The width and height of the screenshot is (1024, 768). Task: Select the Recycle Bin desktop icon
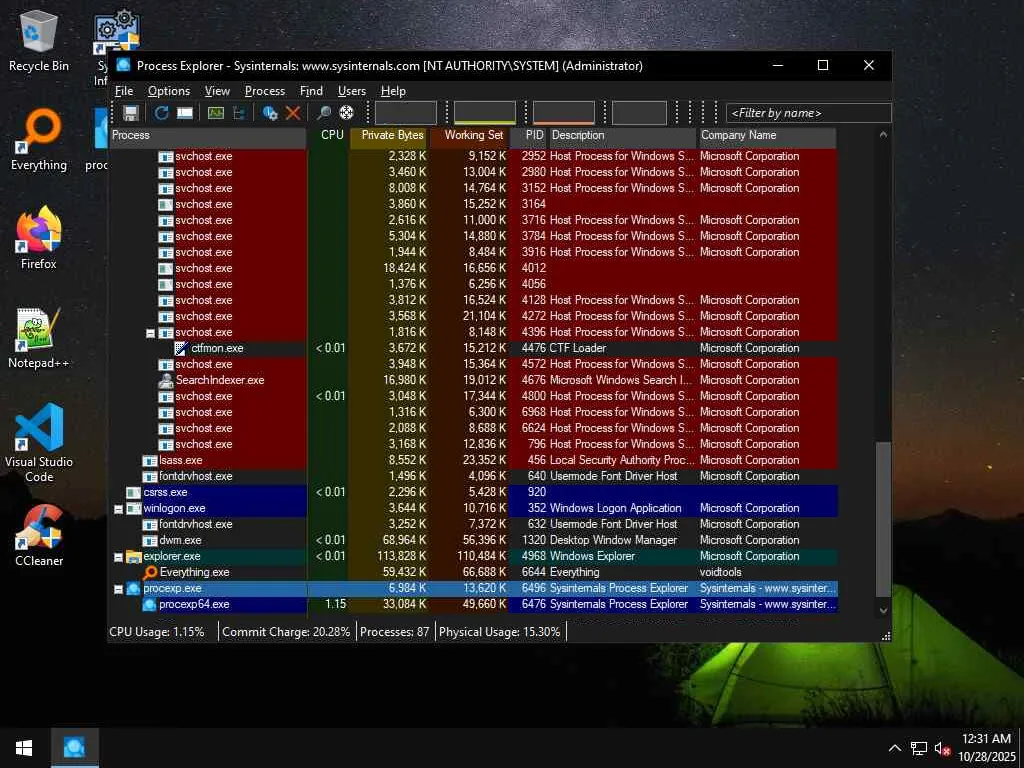[x=39, y=42]
